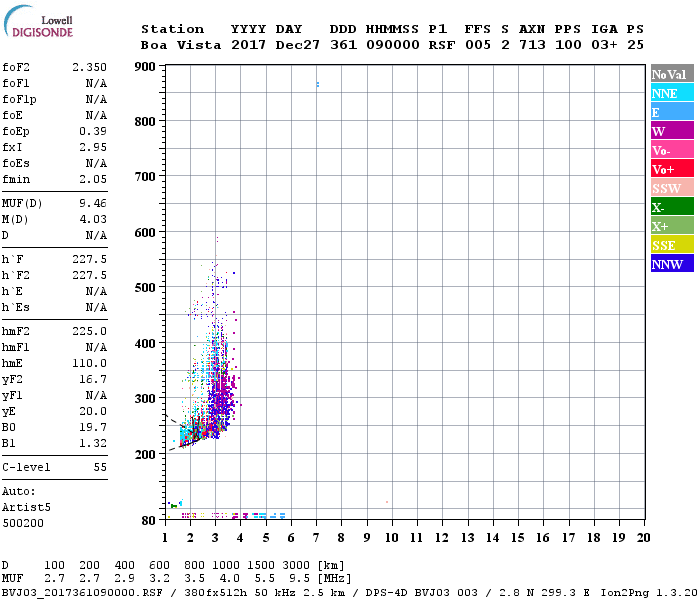Click the isolated echo point near 865 km
The height and width of the screenshot is (600, 700).
317,85
